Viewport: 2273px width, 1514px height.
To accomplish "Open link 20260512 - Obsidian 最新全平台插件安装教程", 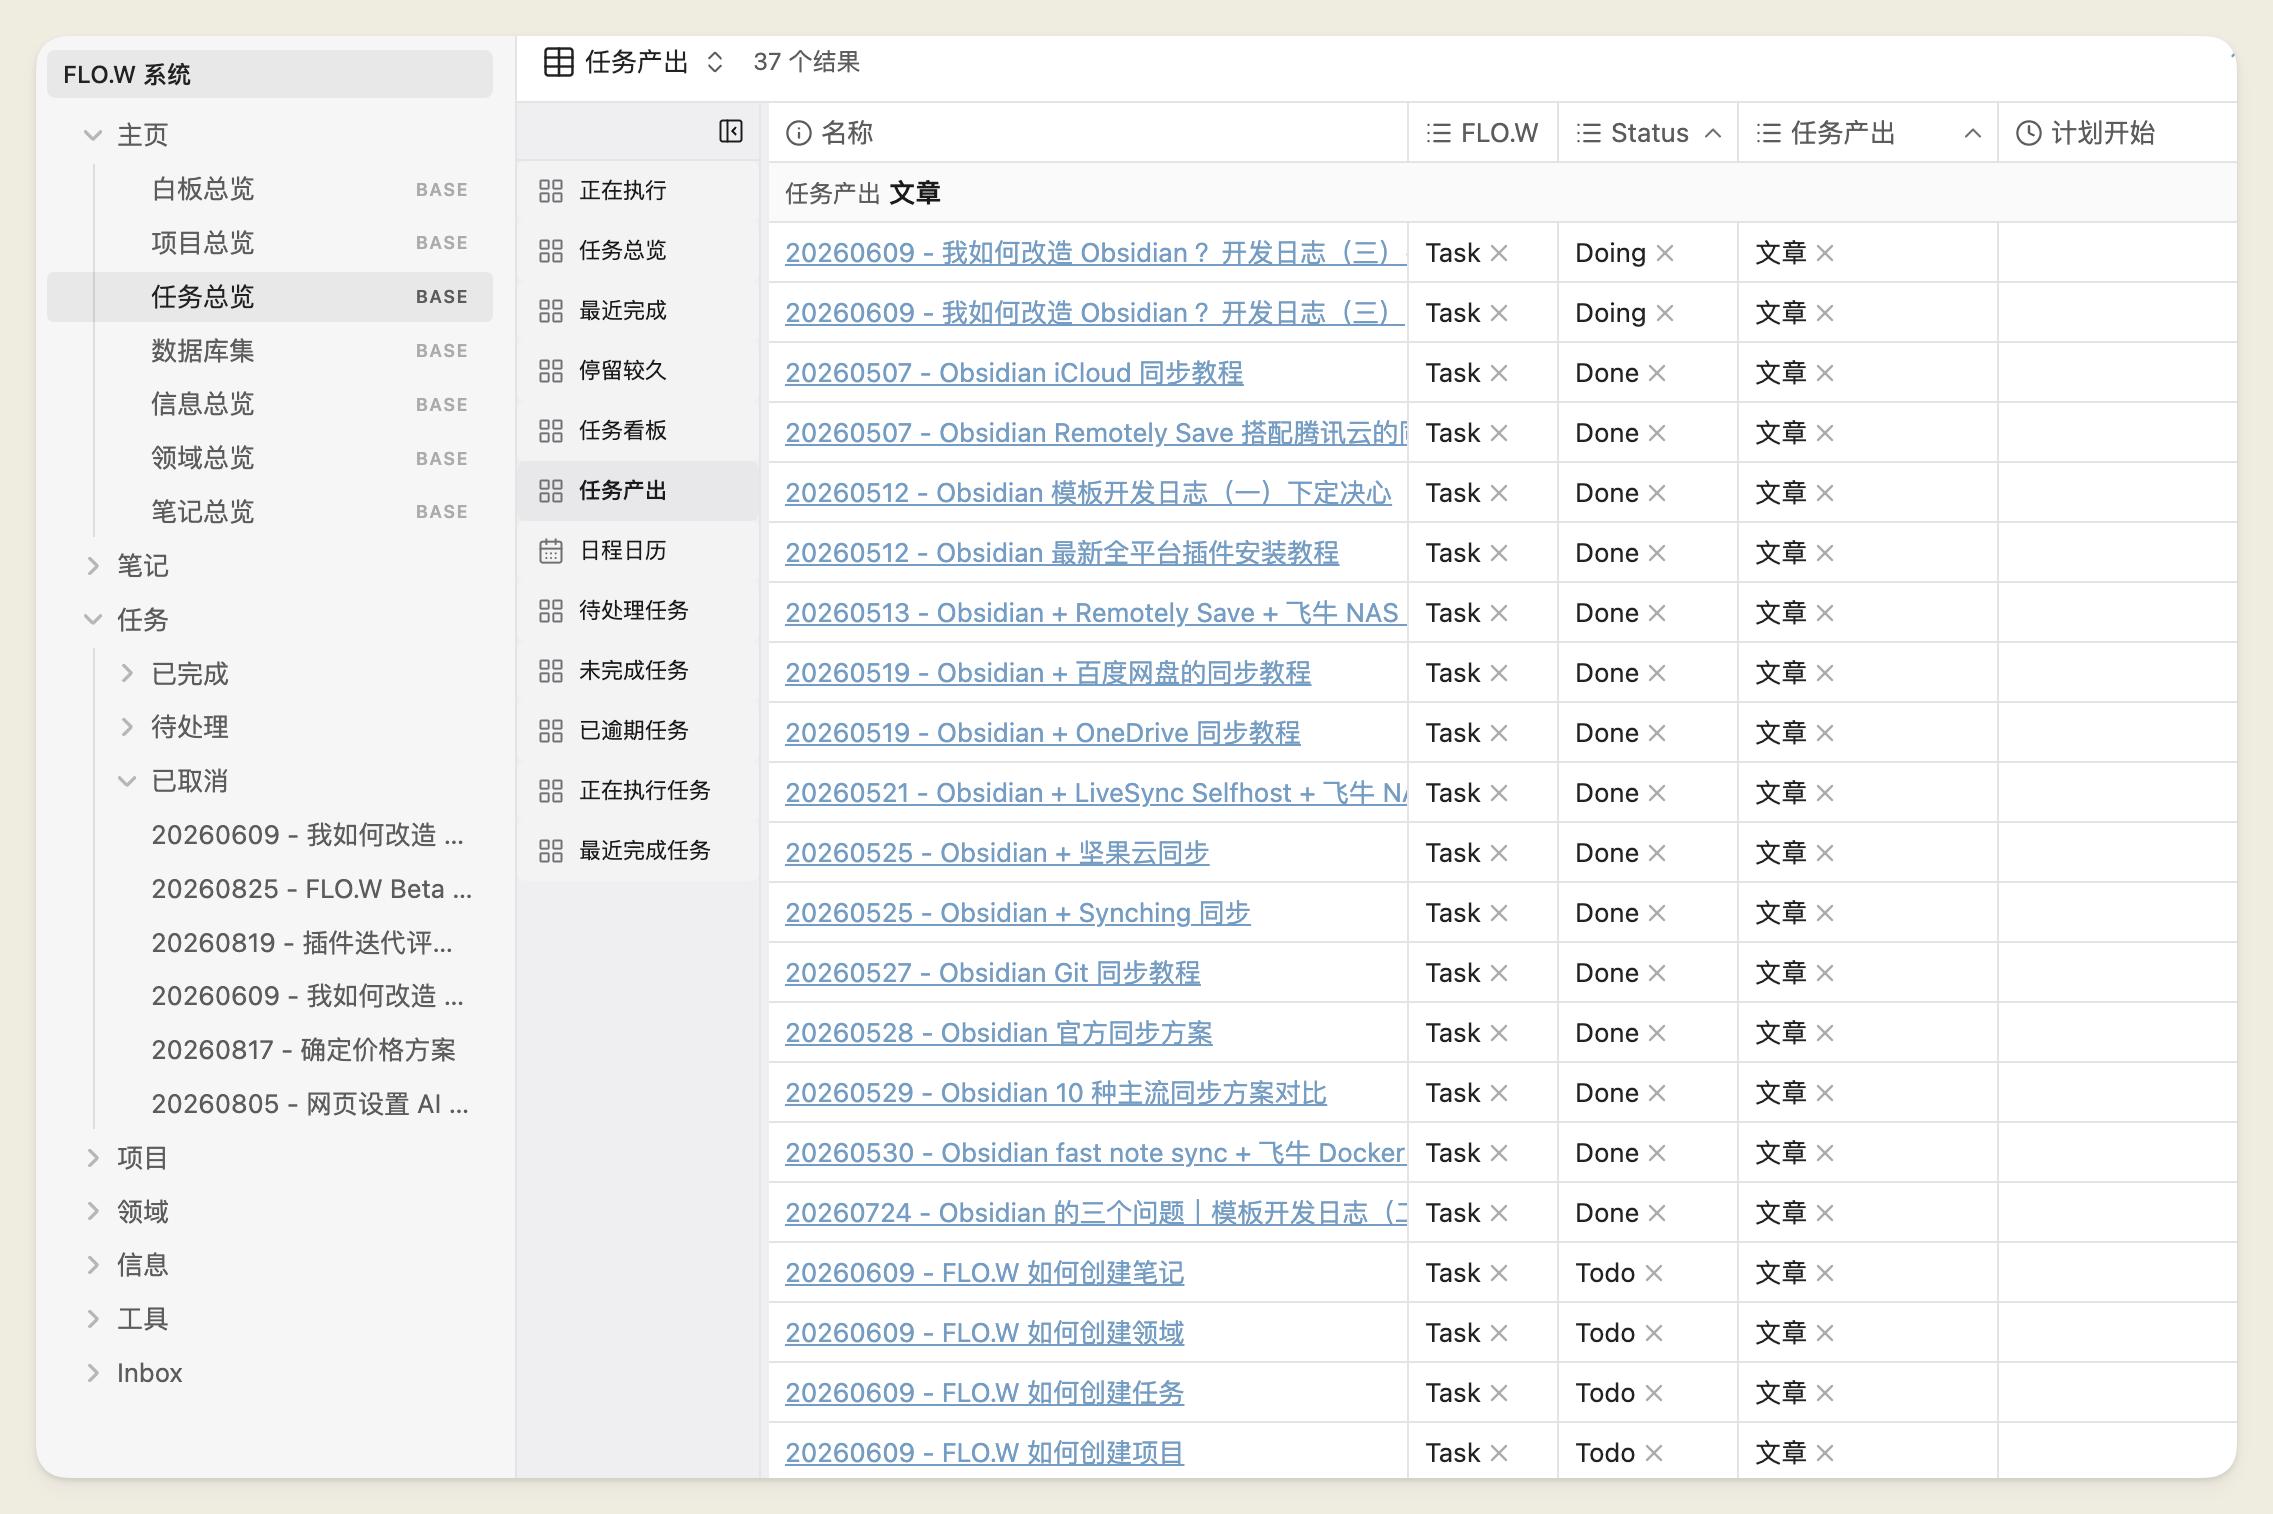I will (x=1062, y=553).
